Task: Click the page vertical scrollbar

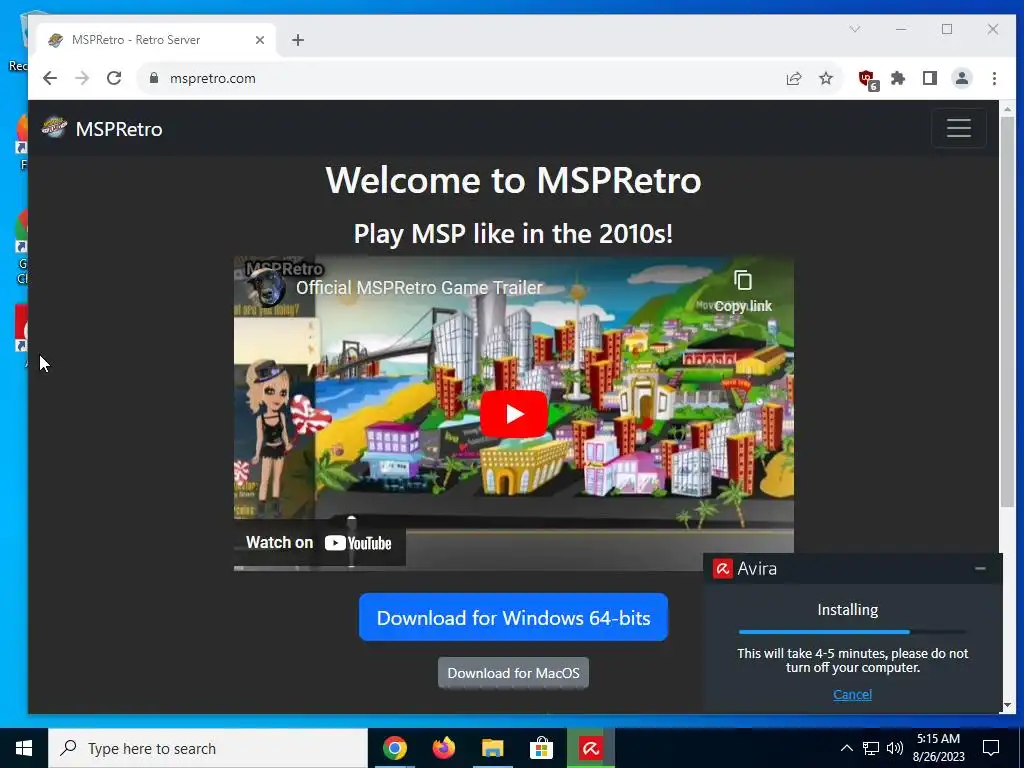Action: [x=1007, y=313]
